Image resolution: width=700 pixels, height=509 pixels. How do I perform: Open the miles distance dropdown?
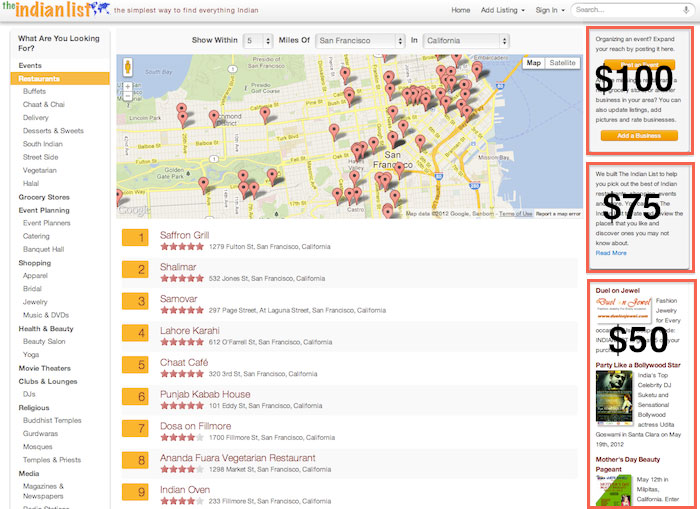tap(258, 41)
